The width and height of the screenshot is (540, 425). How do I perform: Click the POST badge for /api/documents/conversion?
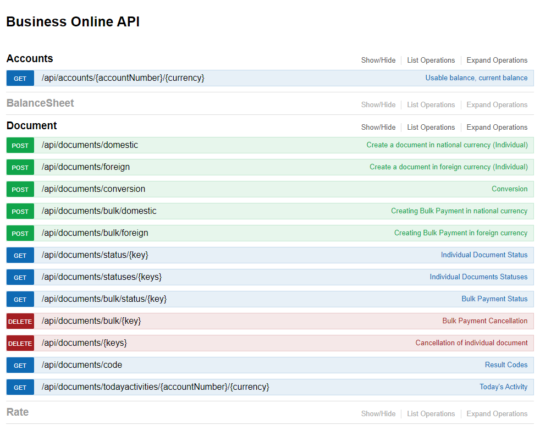[20, 189]
